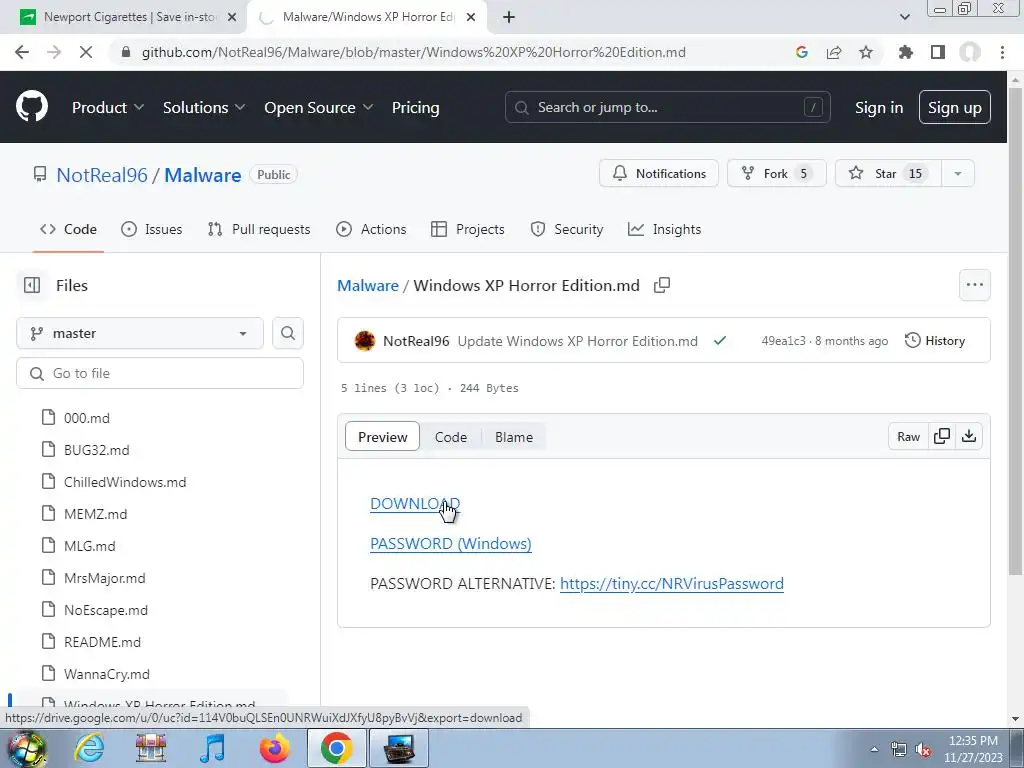
Task: Open the Actions tab
Action: point(371,229)
